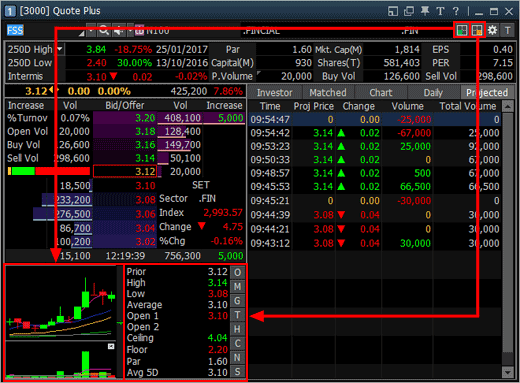Open help with the question mark icon
Image resolution: width=520 pixels, height=383 pixels.
pos(456,11)
